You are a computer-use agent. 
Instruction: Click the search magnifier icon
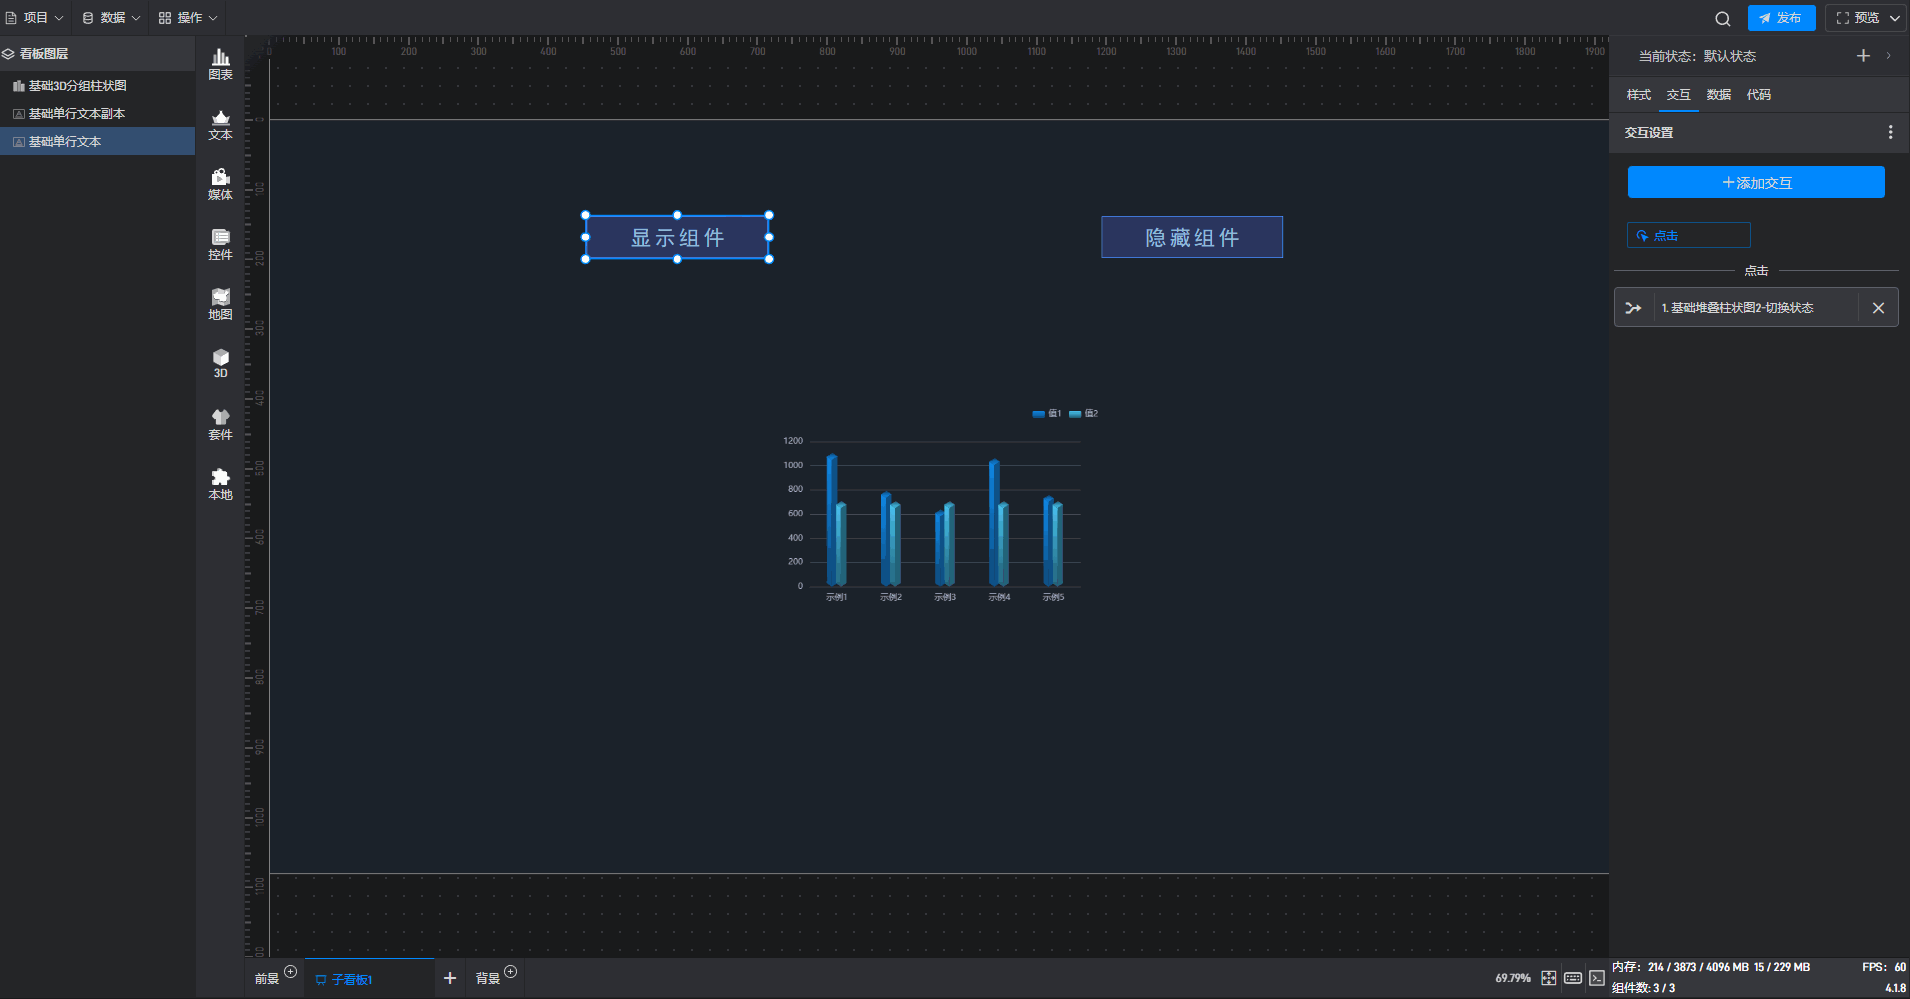(x=1722, y=18)
